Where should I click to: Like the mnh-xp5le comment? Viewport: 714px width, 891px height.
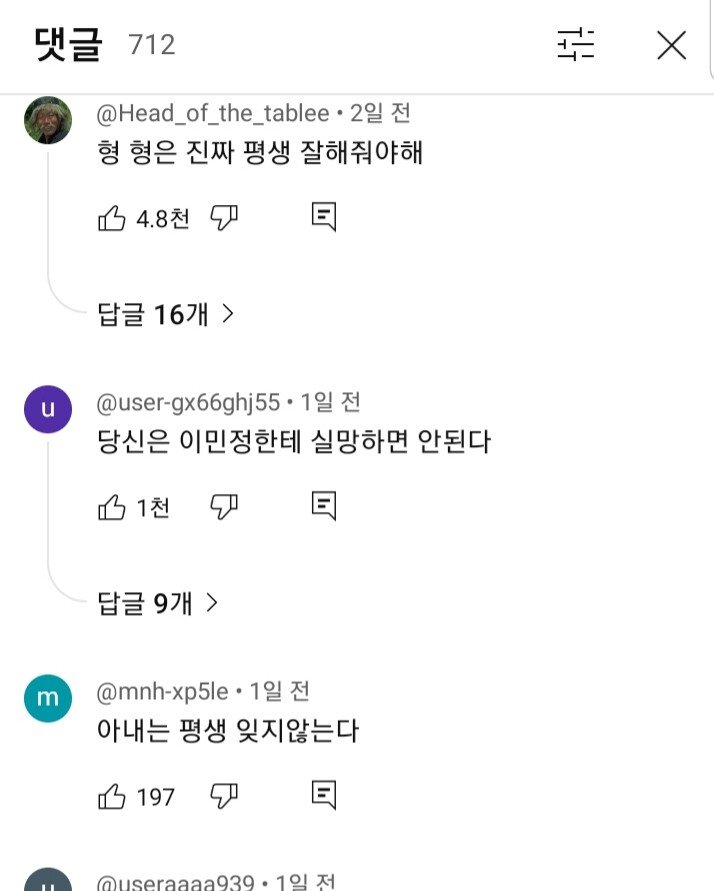pos(112,796)
